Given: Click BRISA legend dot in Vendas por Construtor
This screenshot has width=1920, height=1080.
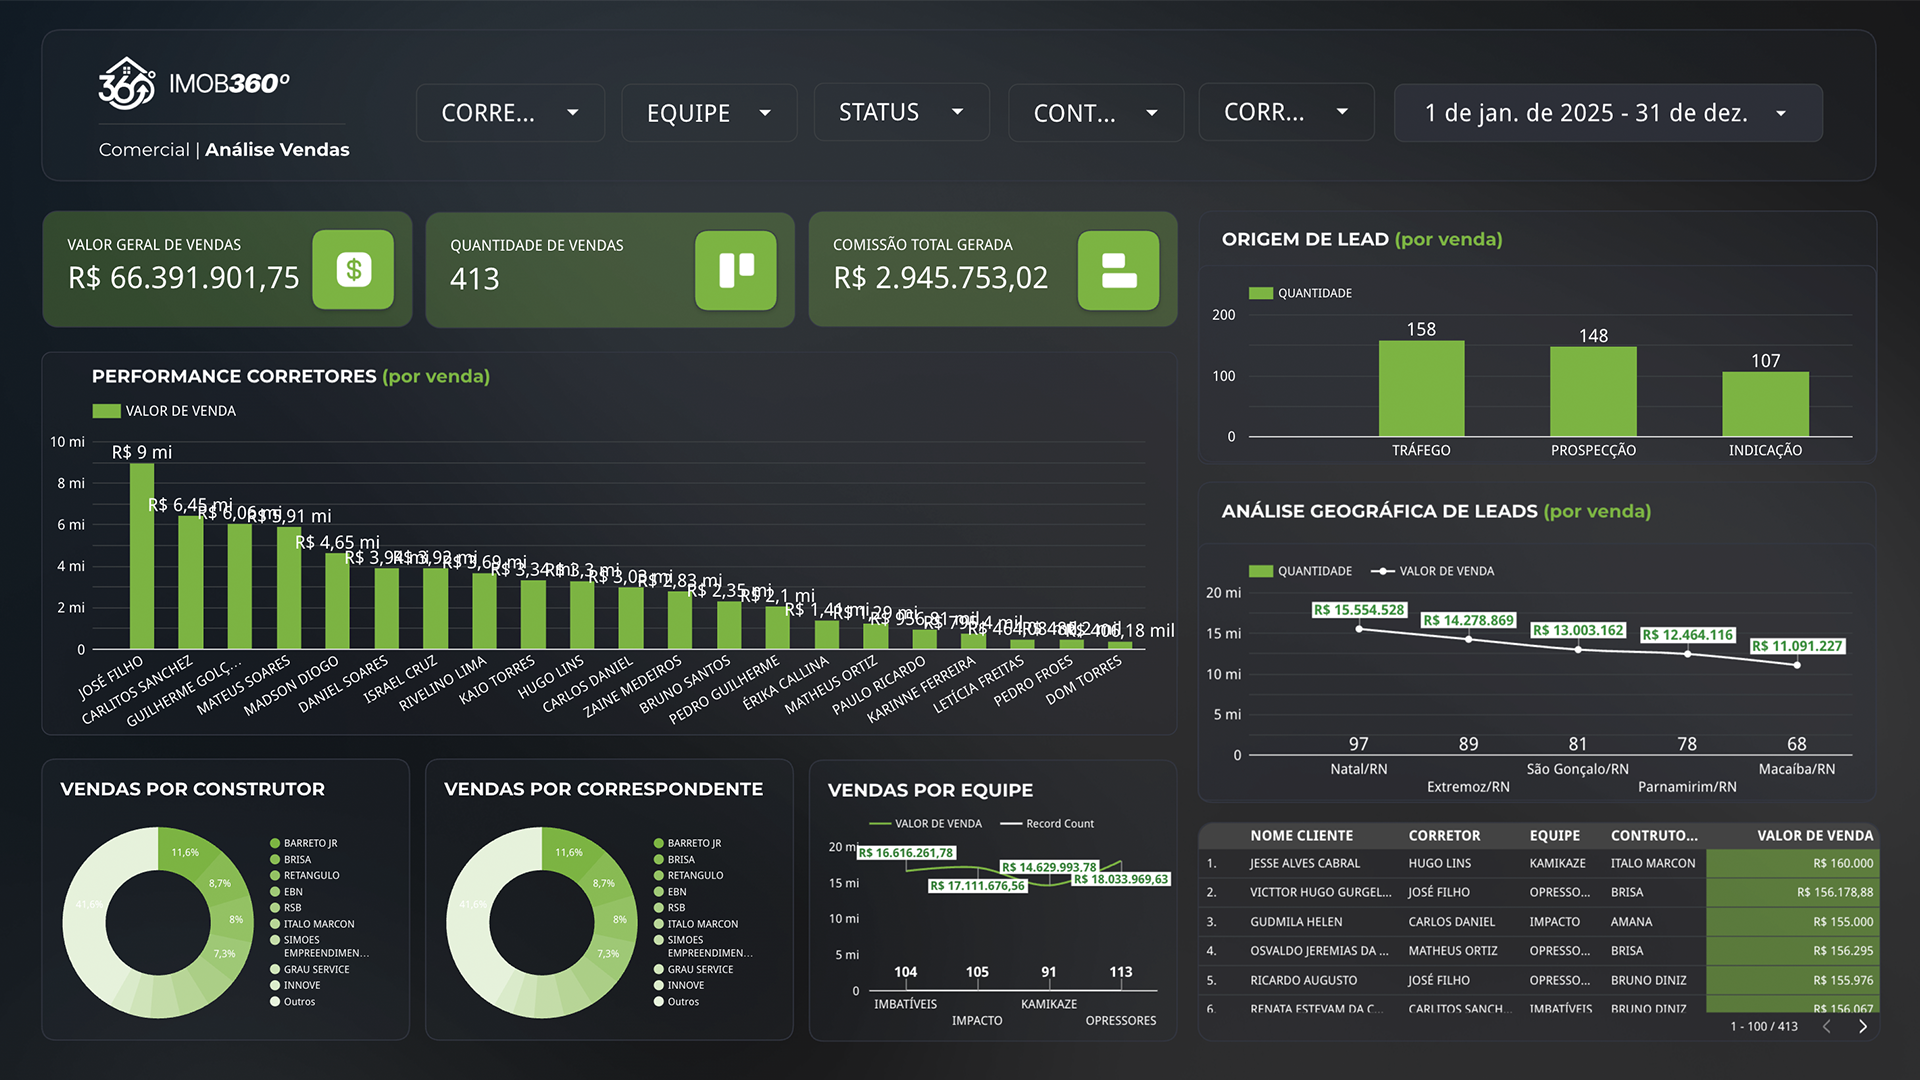Looking at the screenshot, I should (275, 860).
